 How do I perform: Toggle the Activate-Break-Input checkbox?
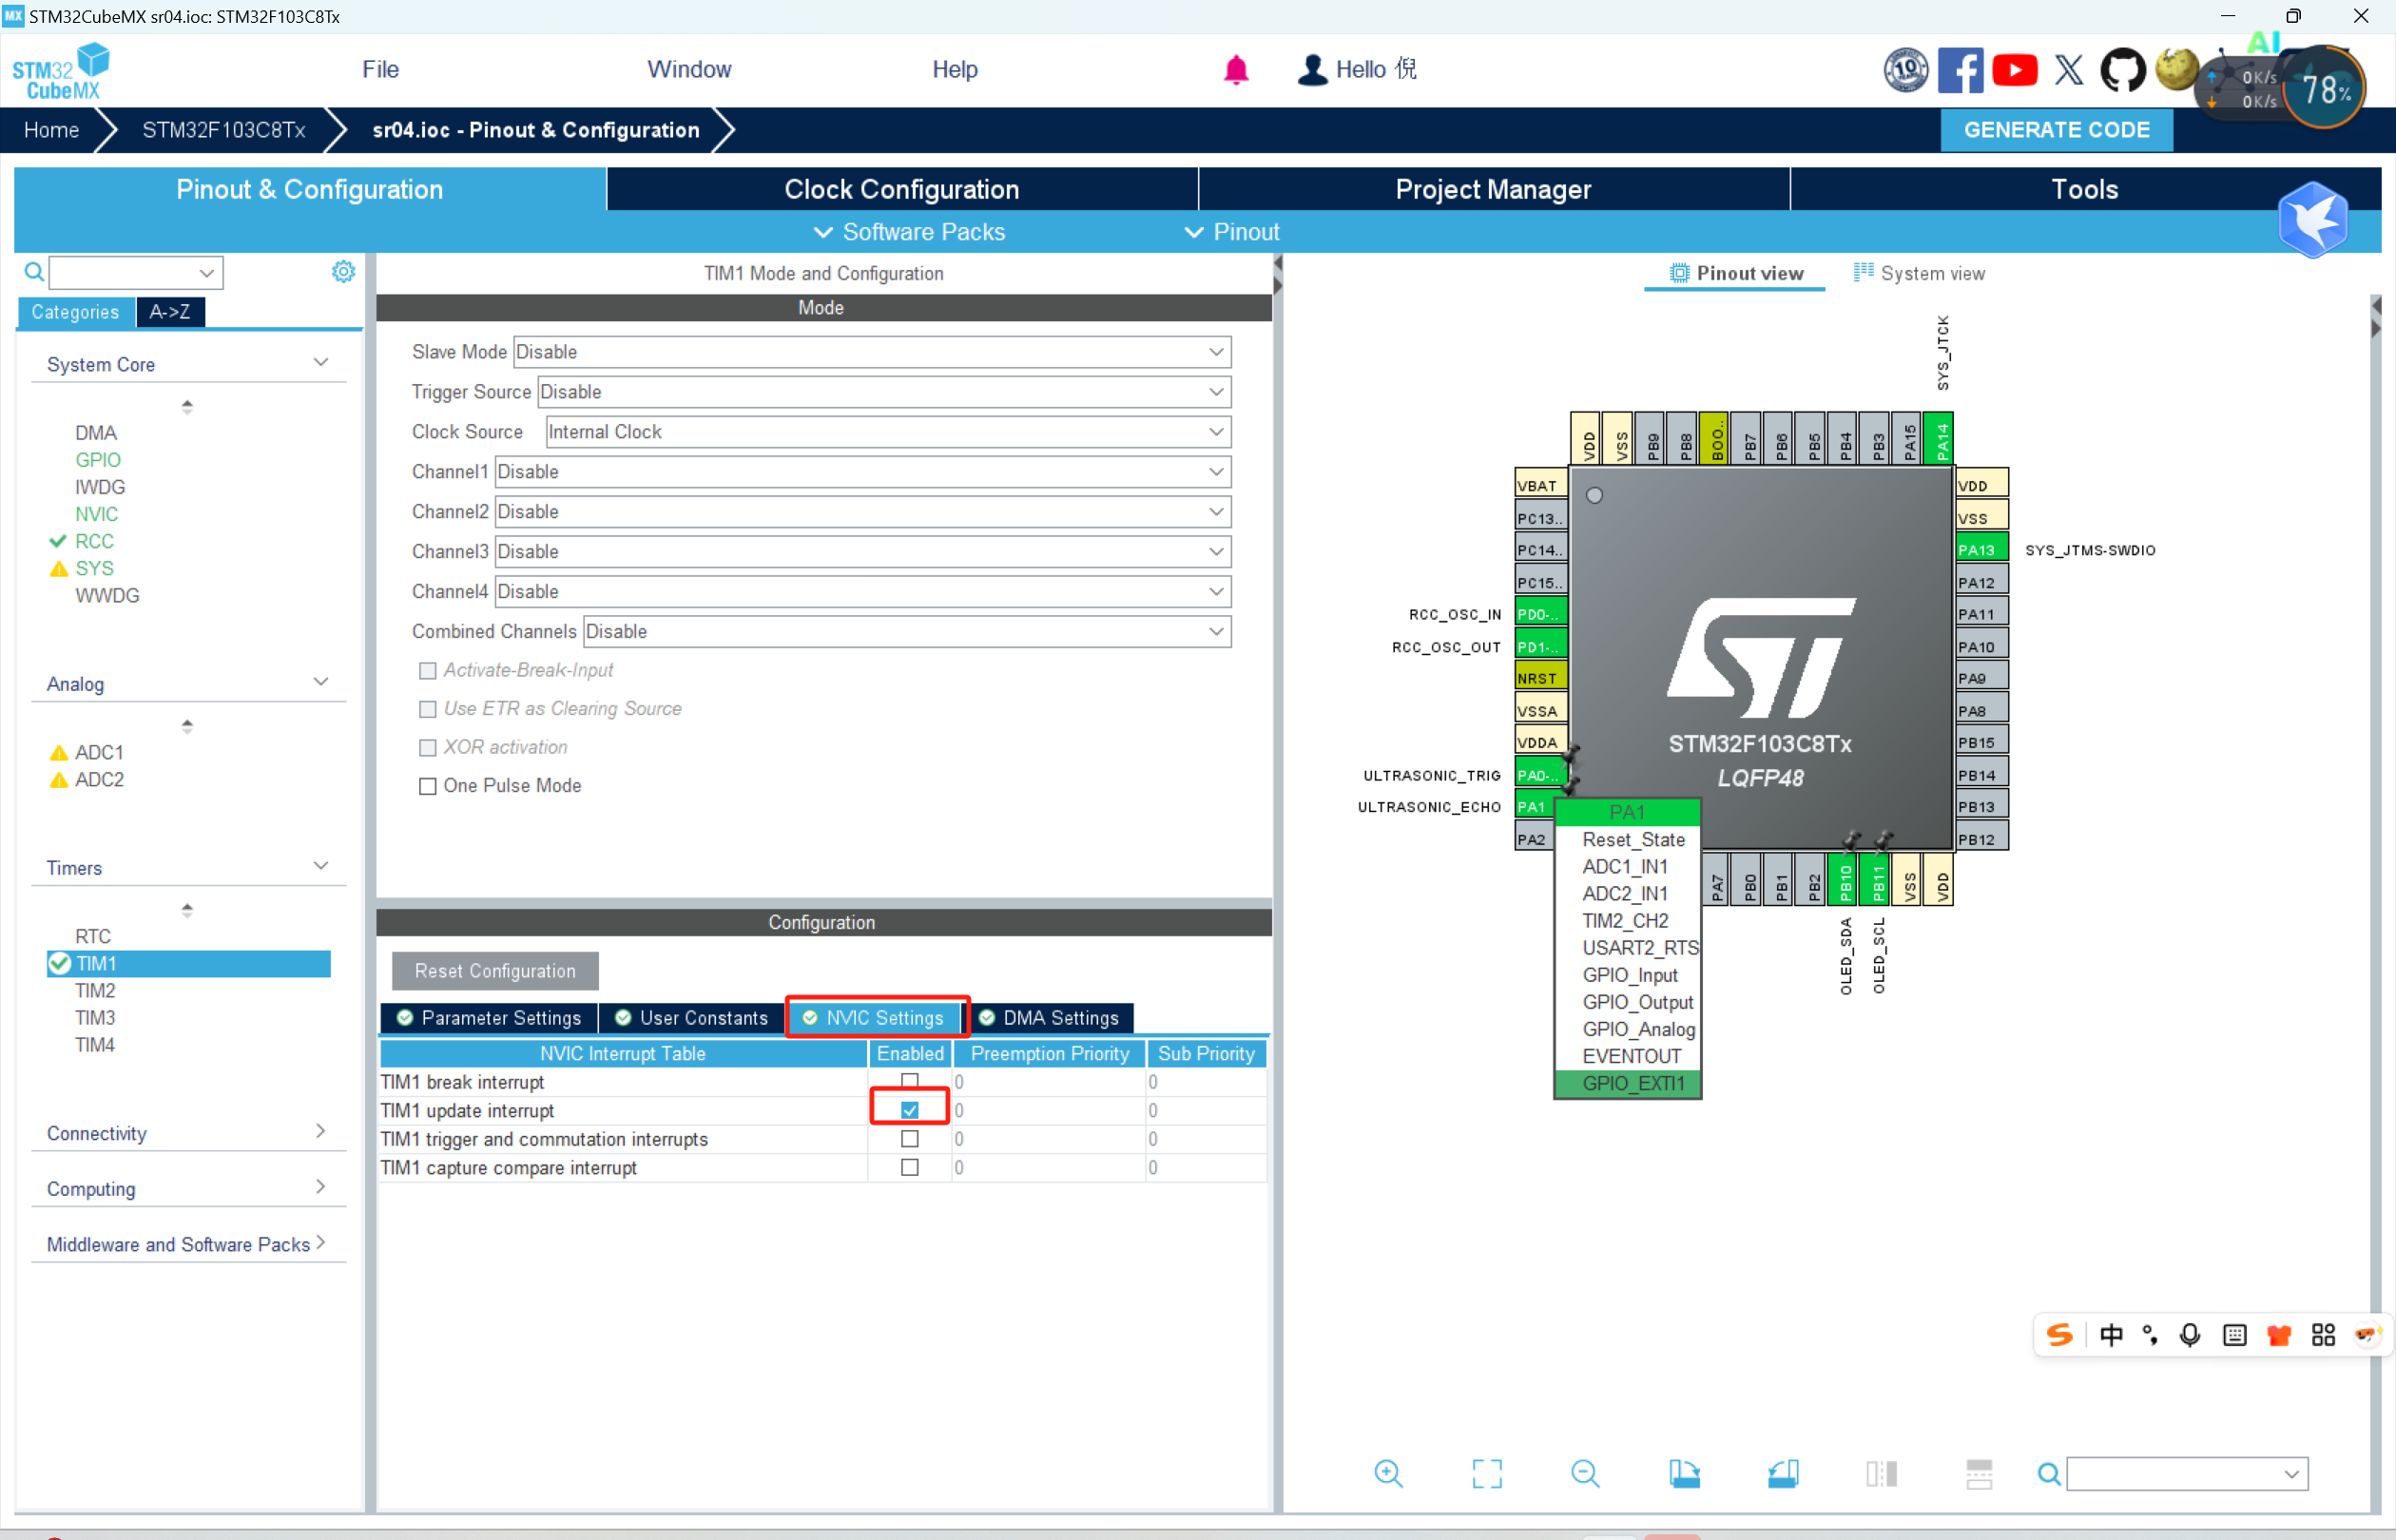[427, 670]
